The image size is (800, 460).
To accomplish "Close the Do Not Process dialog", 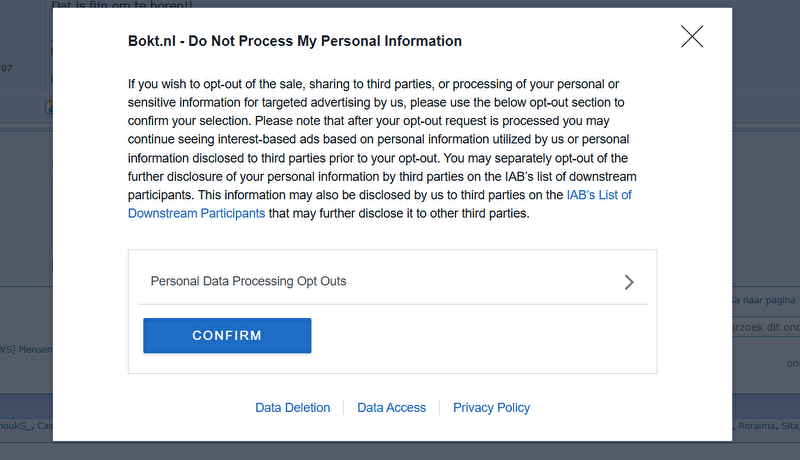I will [692, 37].
